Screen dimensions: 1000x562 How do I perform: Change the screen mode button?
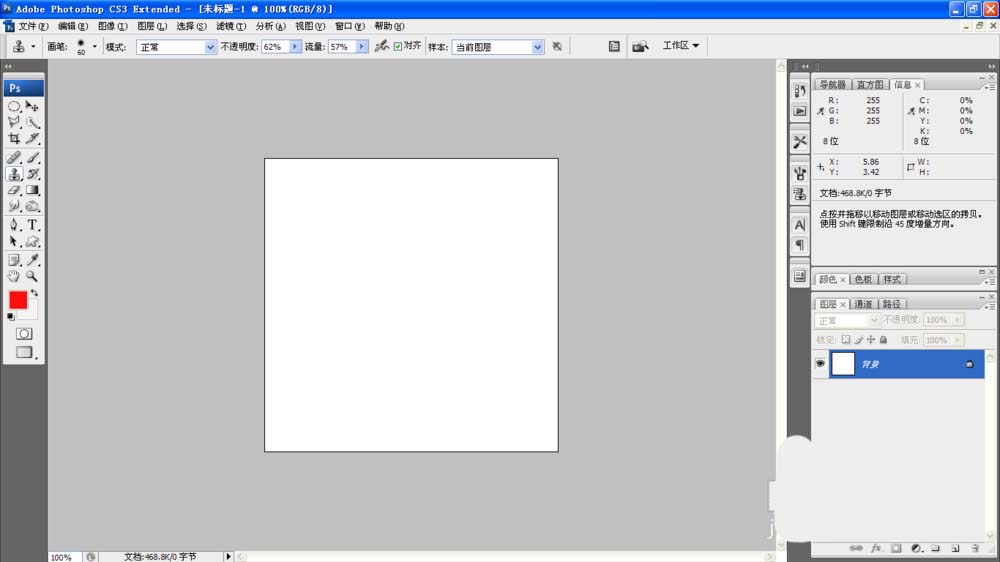coord(24,352)
